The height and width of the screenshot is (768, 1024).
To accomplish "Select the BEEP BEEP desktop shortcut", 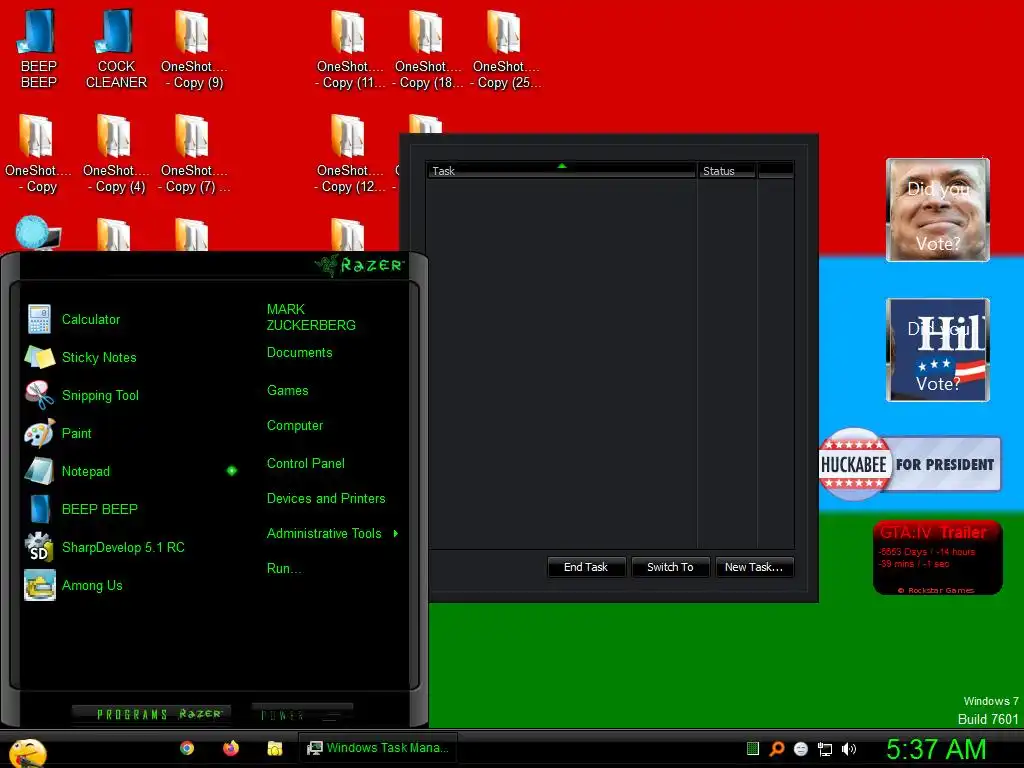I will point(39,48).
